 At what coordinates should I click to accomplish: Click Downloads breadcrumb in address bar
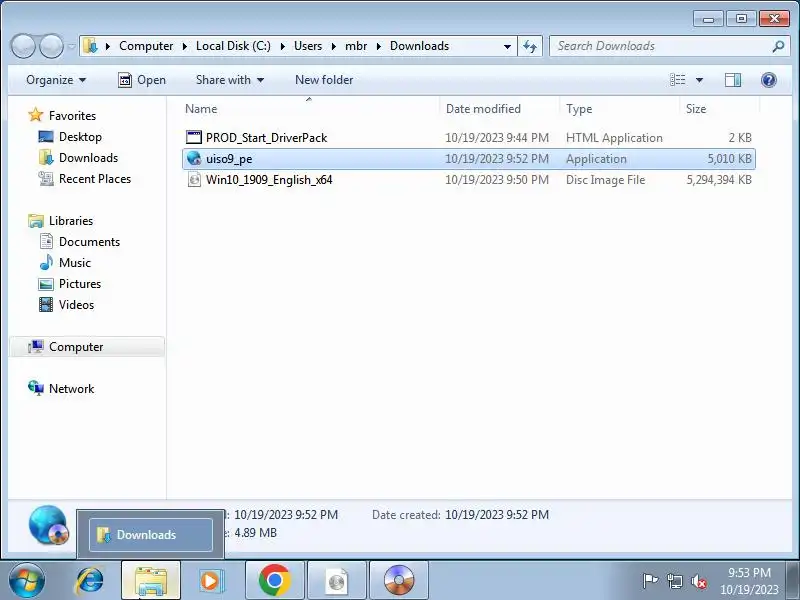[x=419, y=46]
